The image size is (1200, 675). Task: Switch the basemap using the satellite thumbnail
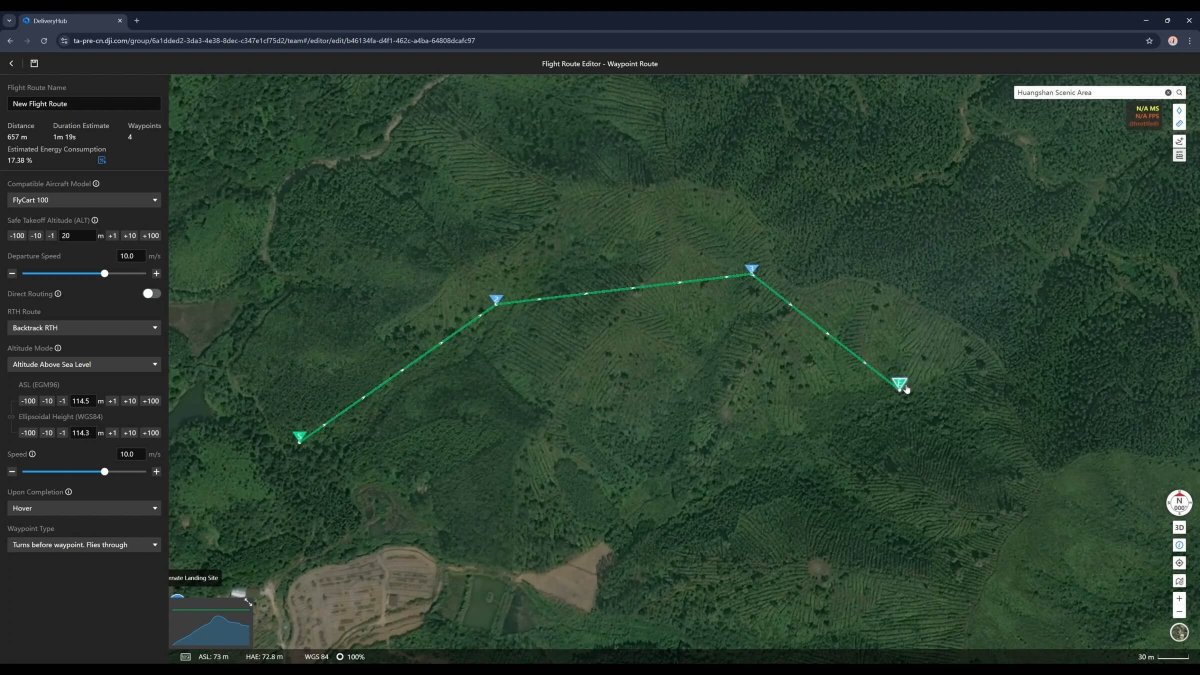[x=1179, y=632]
